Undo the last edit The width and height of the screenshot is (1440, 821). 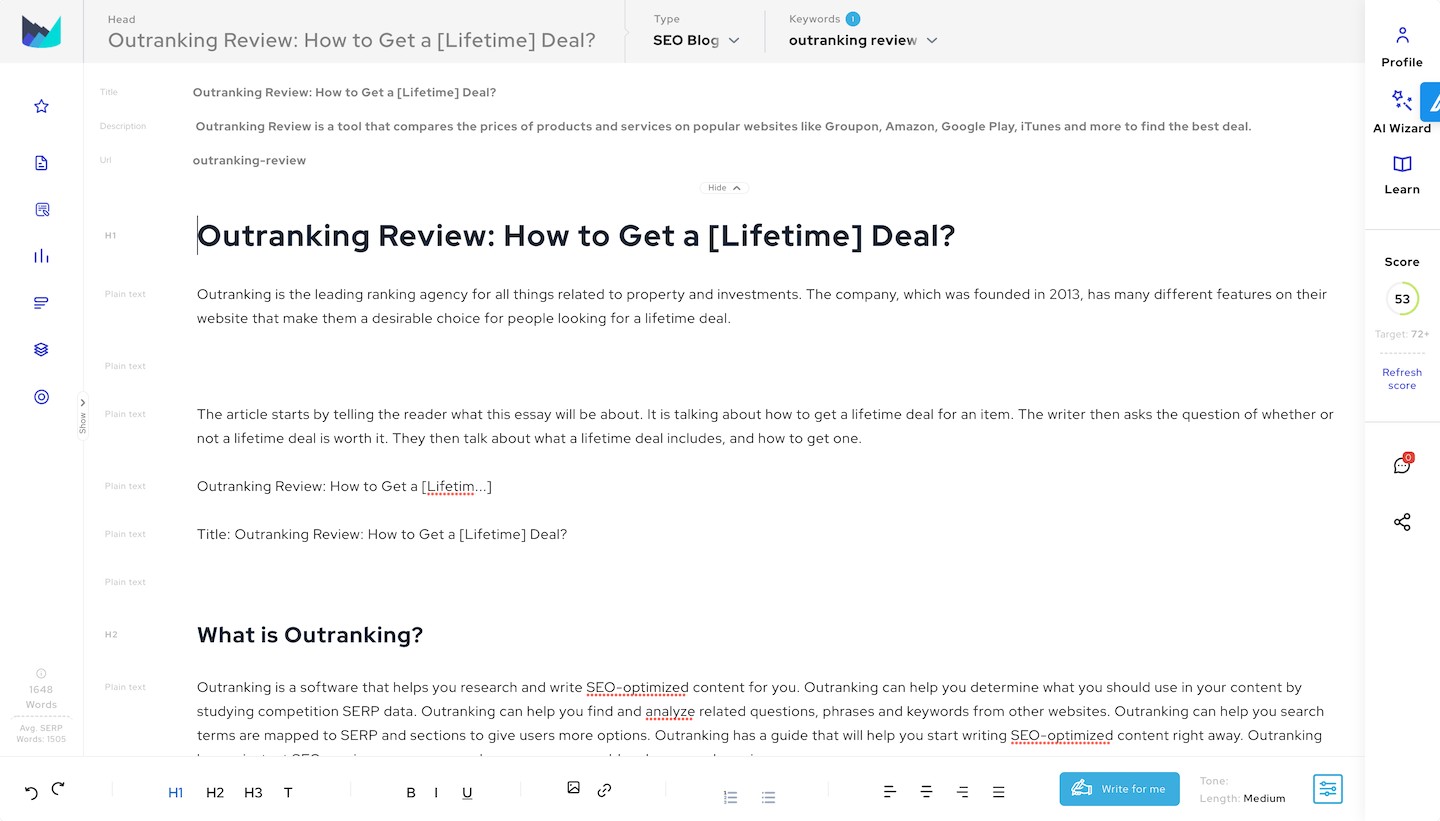pos(31,791)
